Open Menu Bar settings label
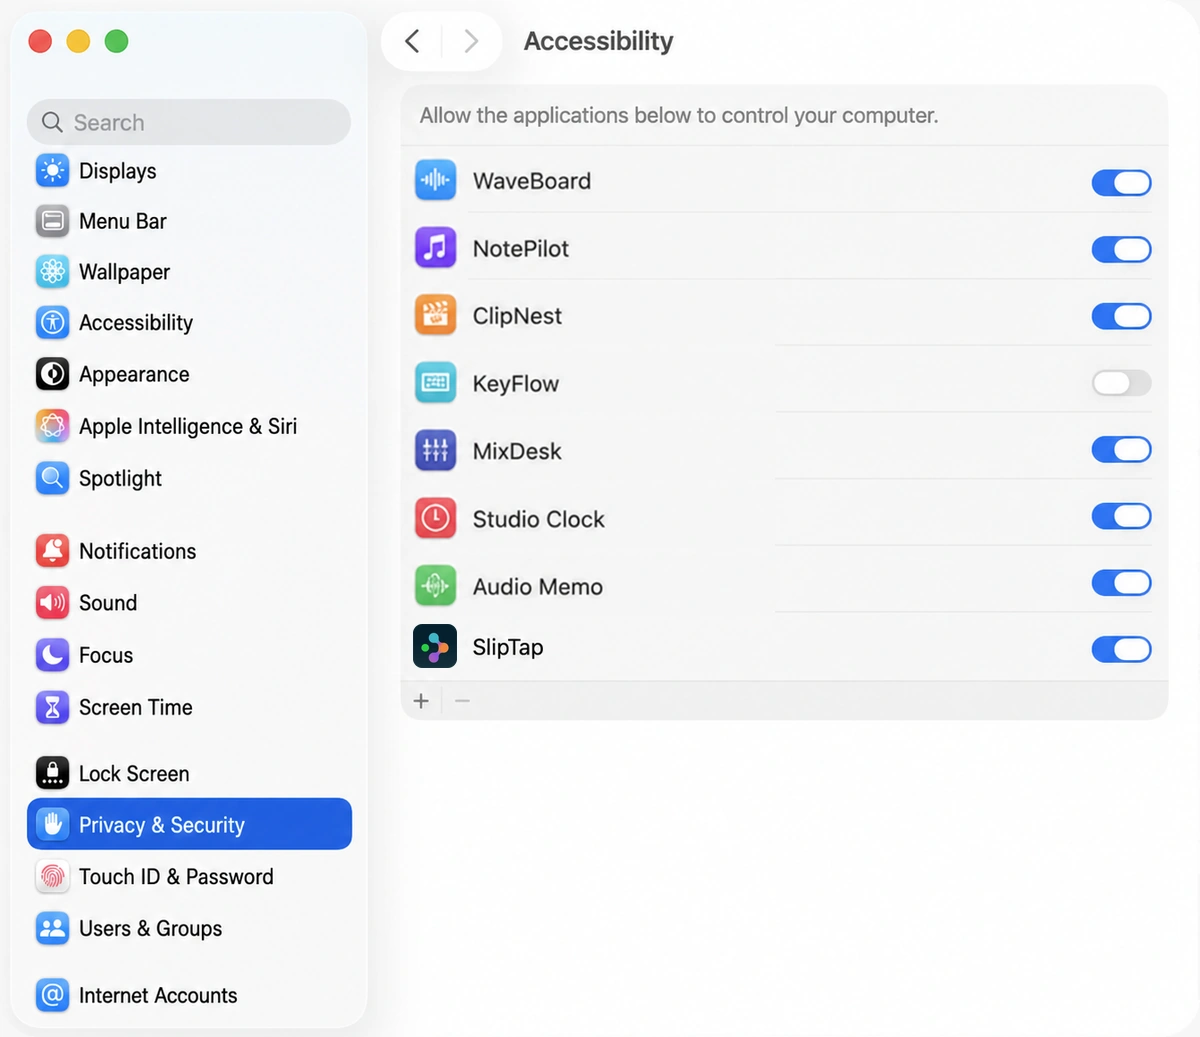This screenshot has height=1037, width=1200. pos(123,221)
